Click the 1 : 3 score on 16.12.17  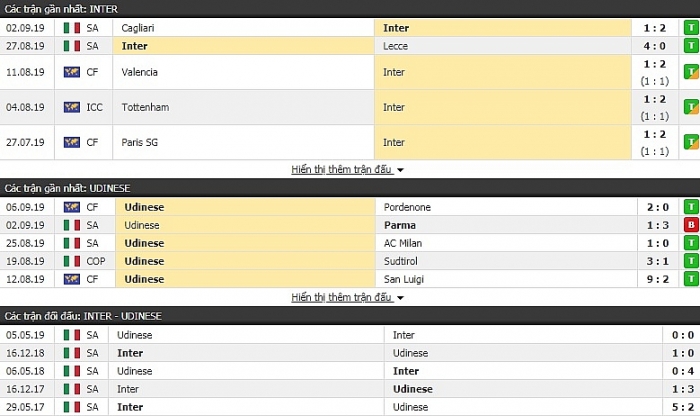[683, 389]
